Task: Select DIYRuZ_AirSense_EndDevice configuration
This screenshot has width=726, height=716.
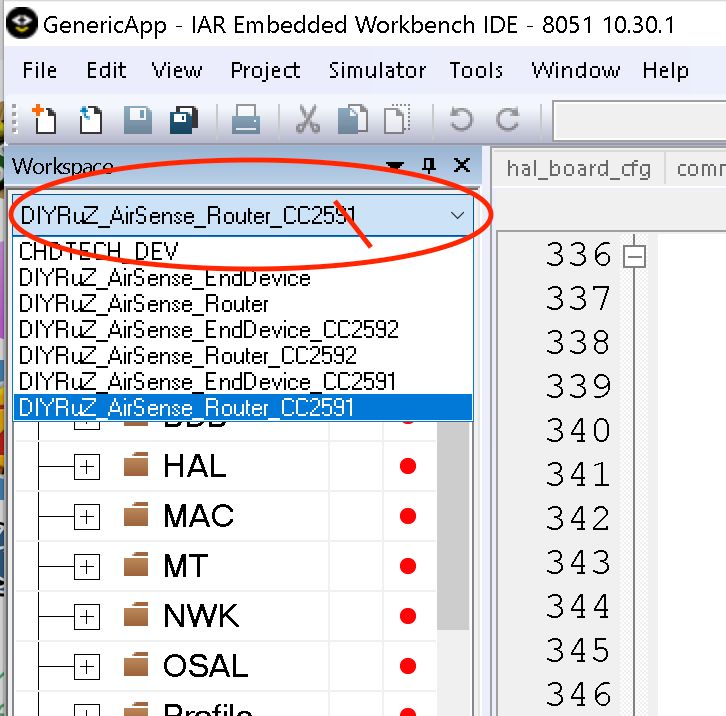Action: tap(243, 278)
